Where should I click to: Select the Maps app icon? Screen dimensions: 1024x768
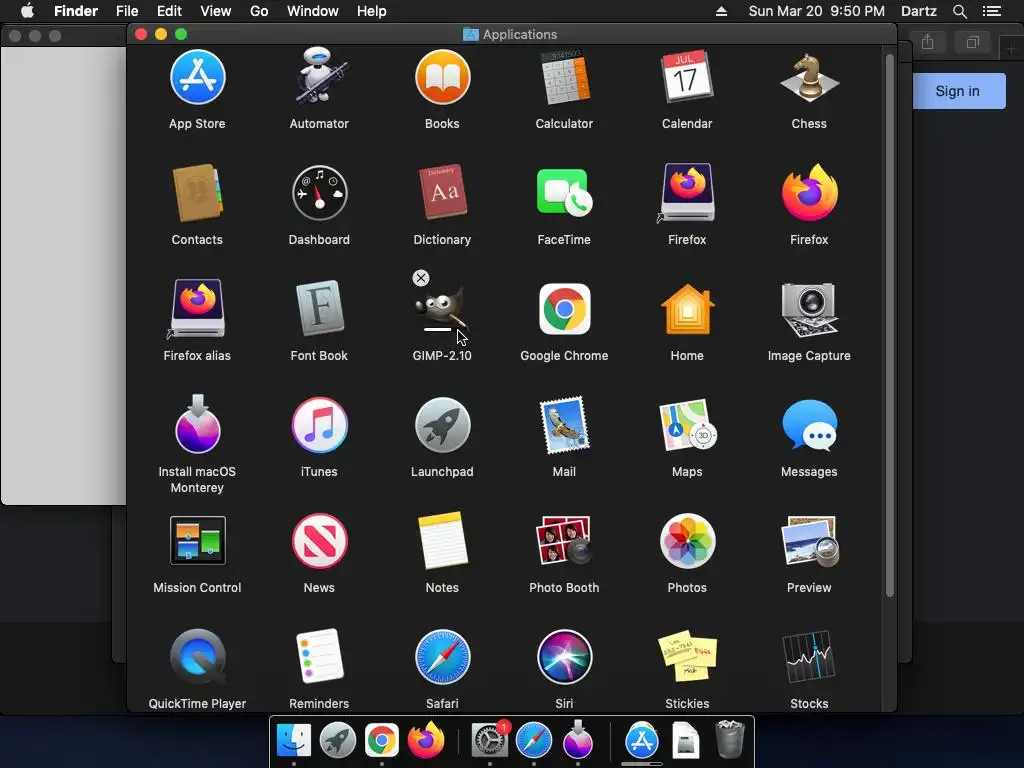click(687, 425)
